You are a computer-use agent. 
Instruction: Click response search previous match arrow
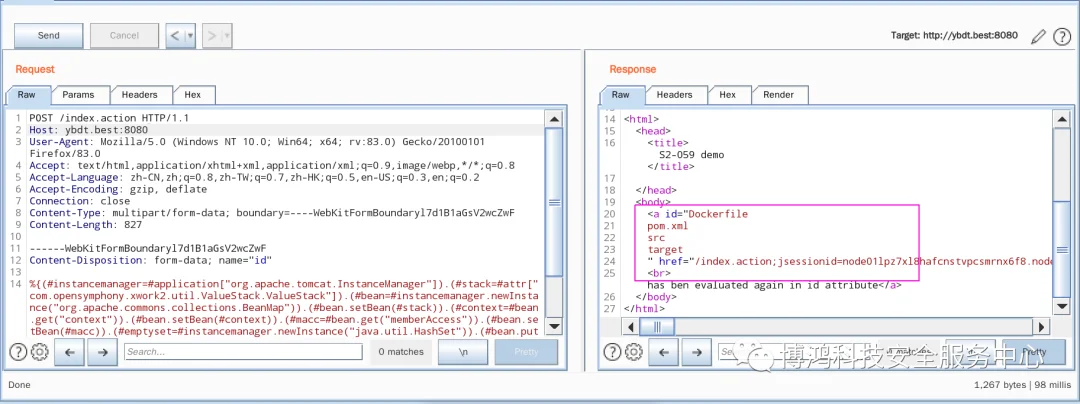click(x=663, y=352)
